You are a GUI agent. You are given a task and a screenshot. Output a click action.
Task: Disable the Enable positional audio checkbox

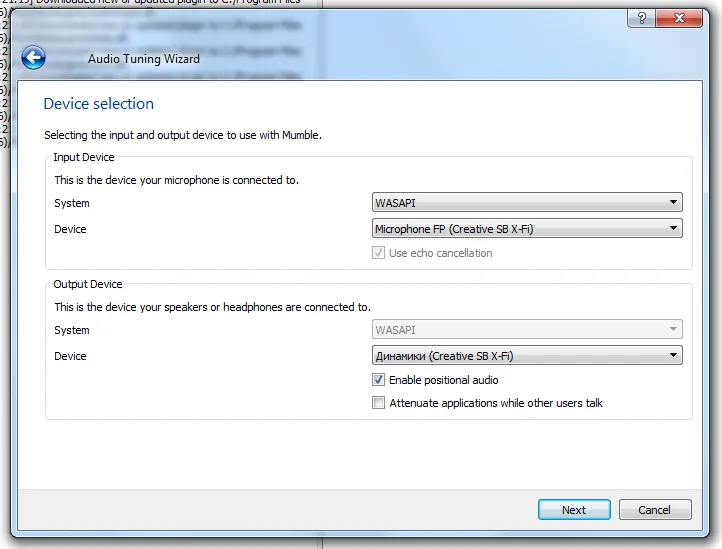point(378,380)
